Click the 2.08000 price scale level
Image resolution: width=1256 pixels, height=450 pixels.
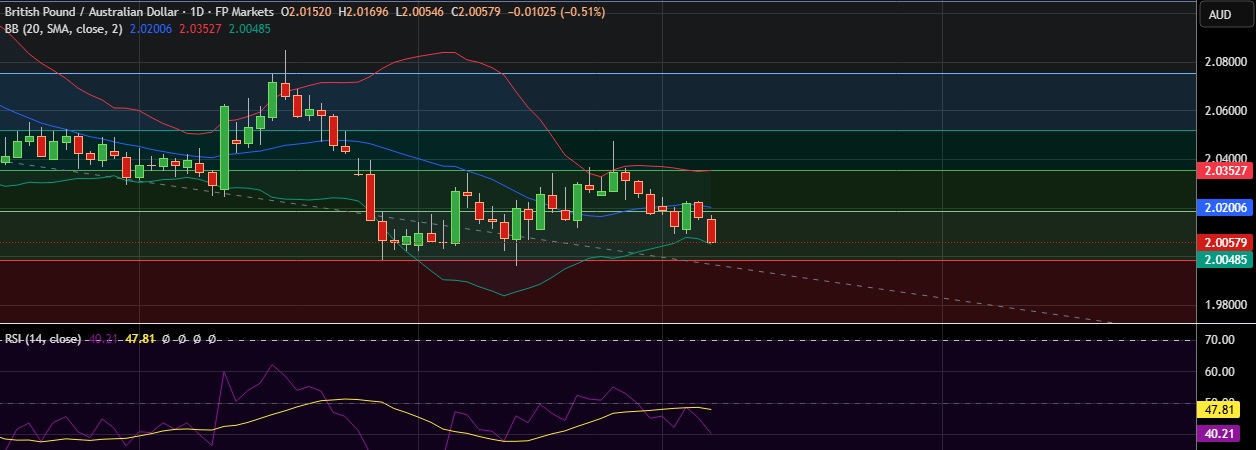[x=1225, y=62]
